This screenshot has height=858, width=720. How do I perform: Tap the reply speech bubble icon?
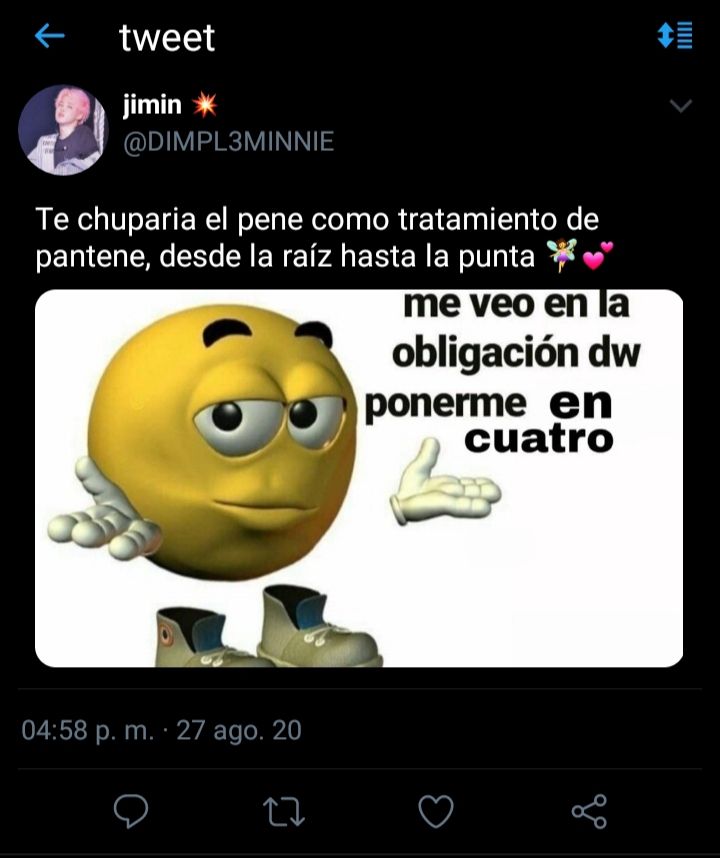[131, 810]
